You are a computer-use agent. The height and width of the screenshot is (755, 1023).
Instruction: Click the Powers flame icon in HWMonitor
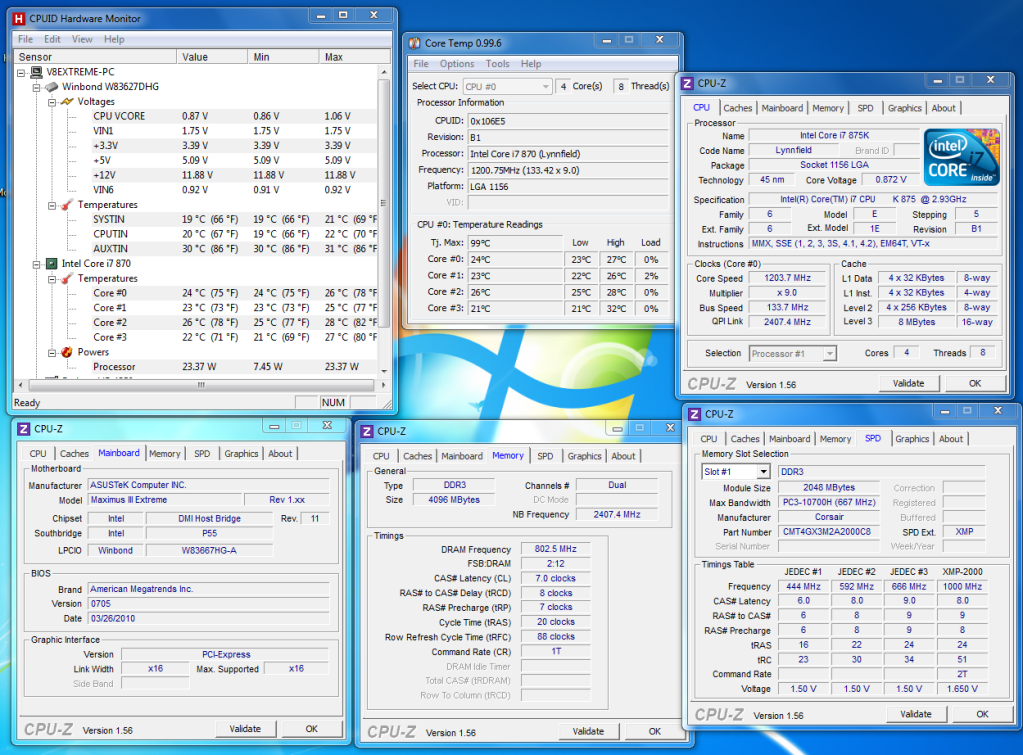(x=67, y=352)
